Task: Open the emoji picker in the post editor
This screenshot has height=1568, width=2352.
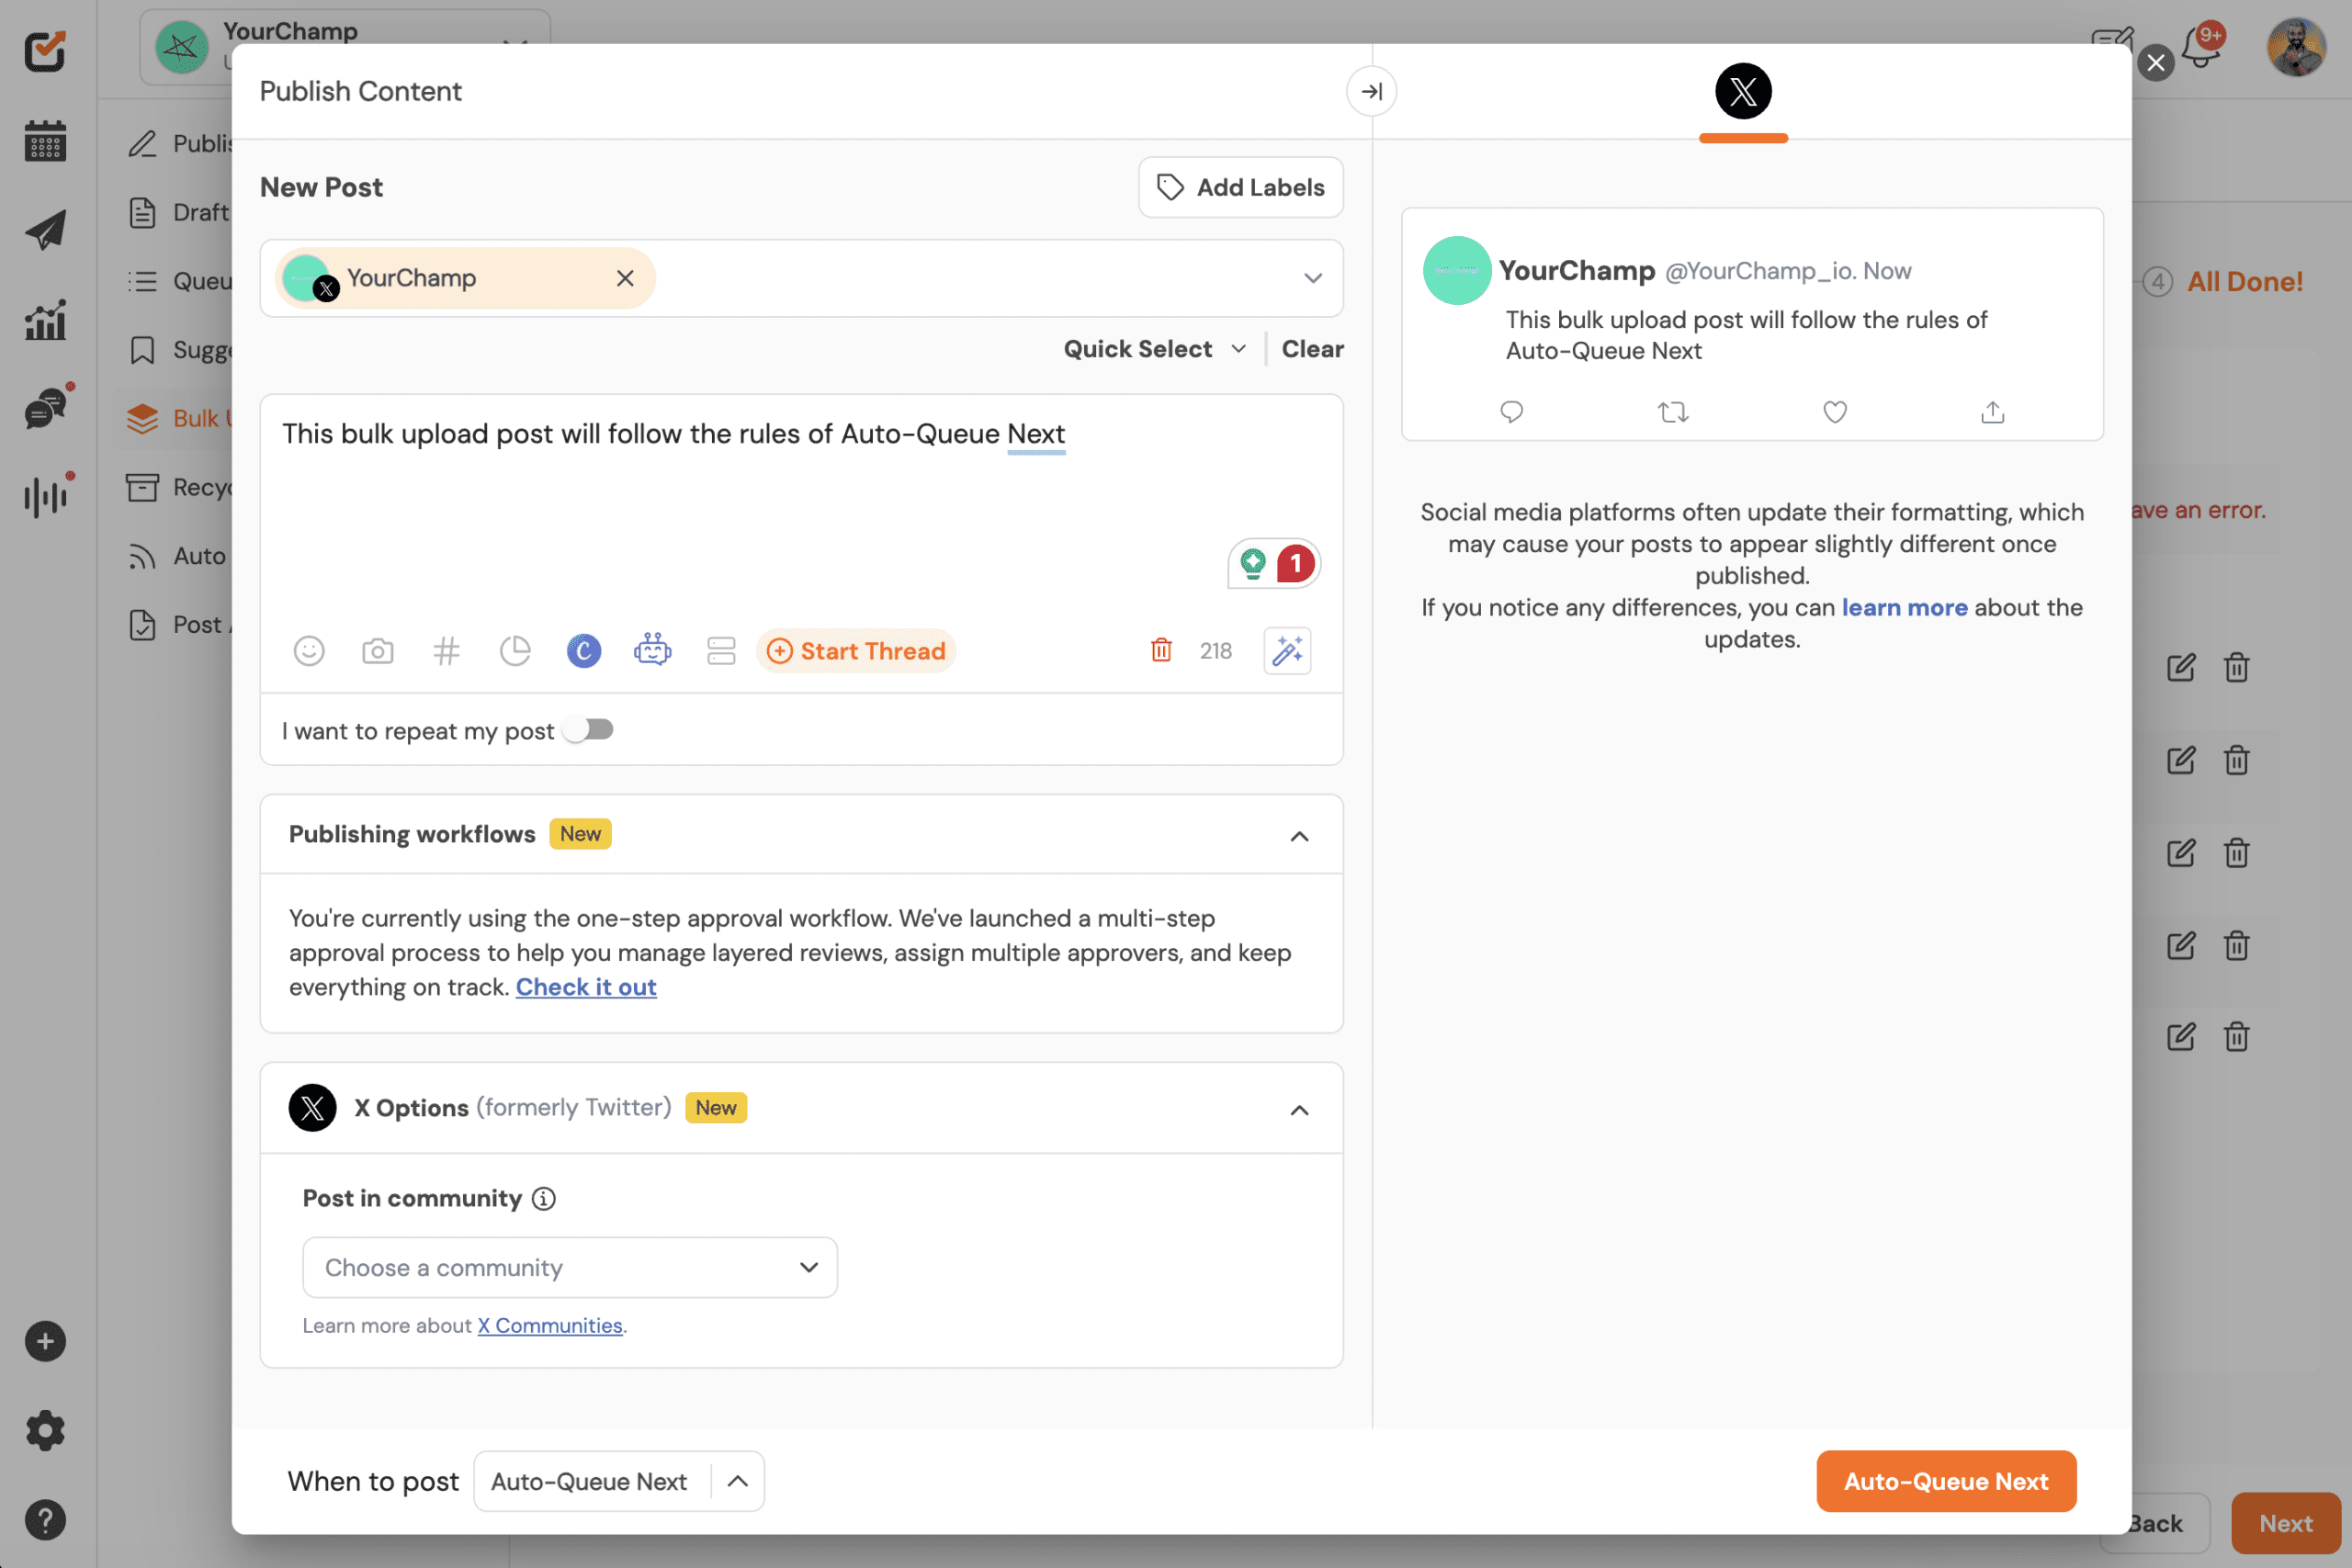Action: (x=309, y=650)
